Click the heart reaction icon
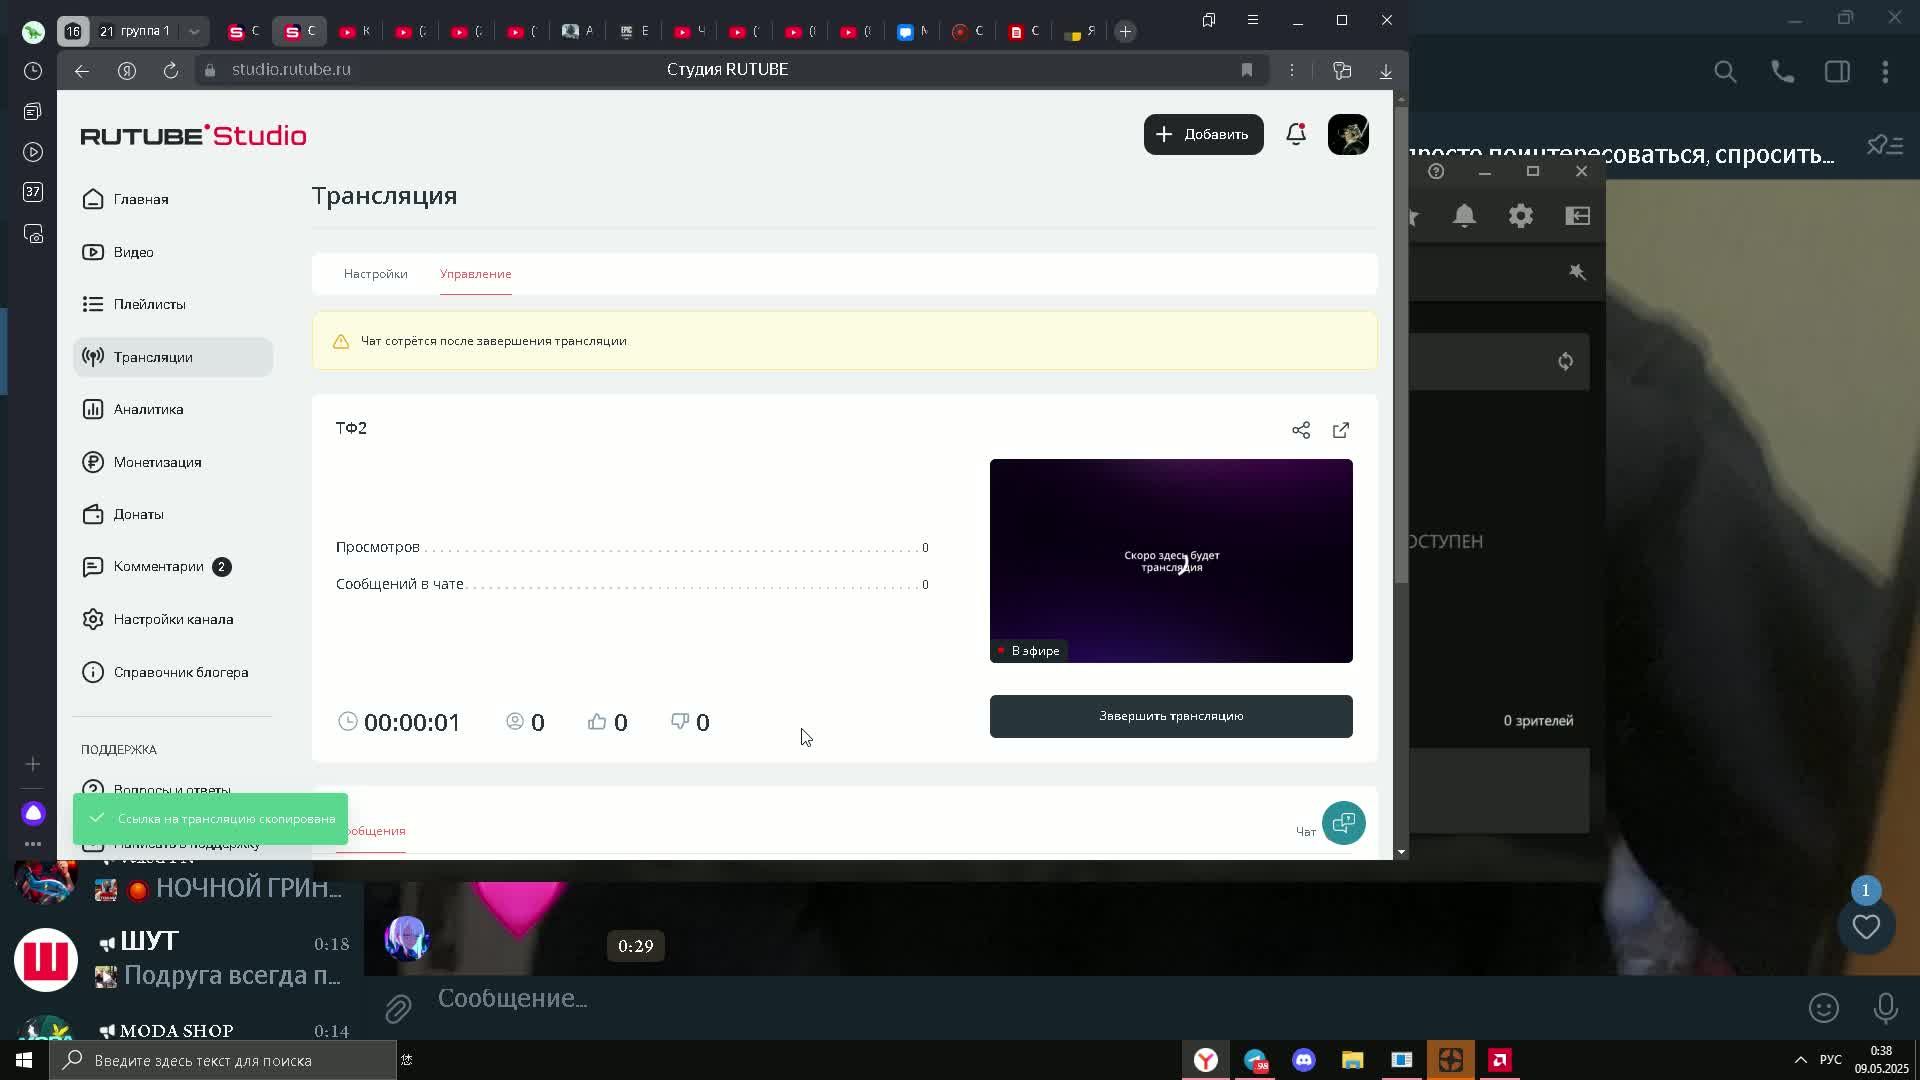1920x1080 pixels. tap(1866, 927)
